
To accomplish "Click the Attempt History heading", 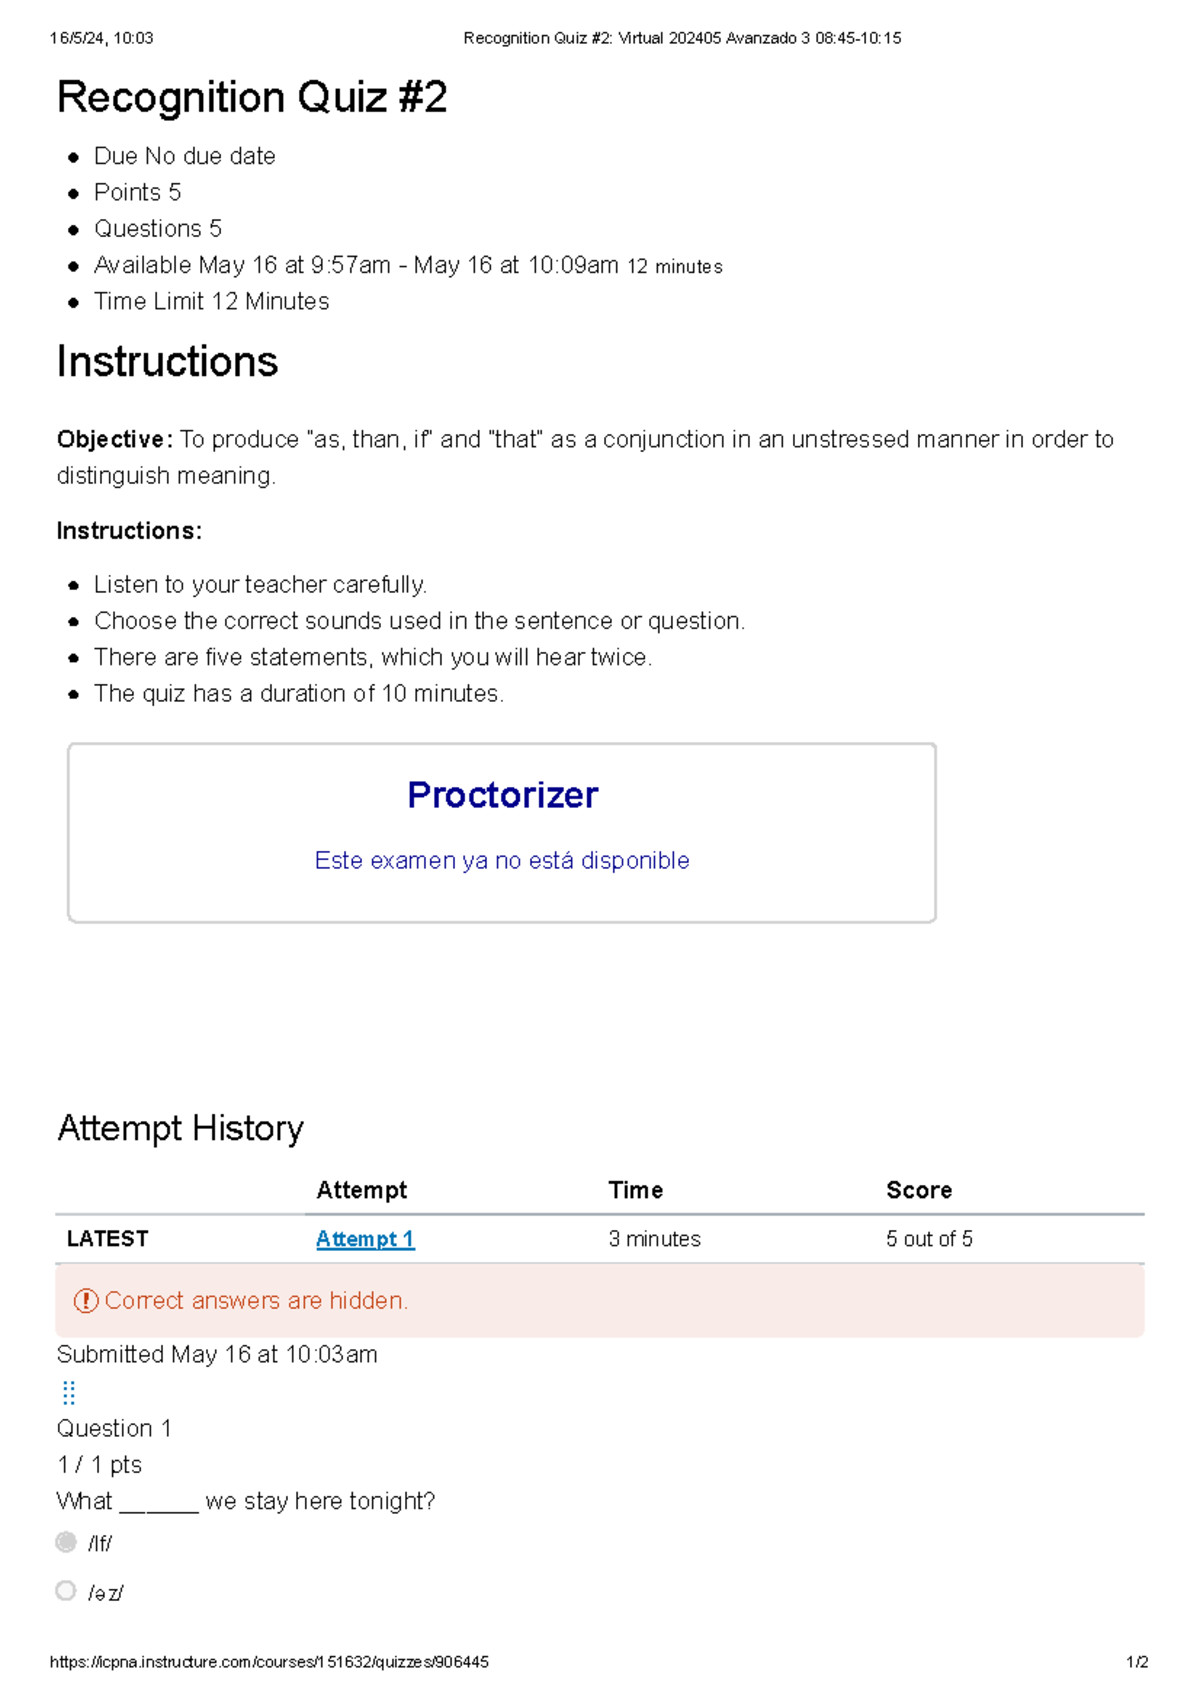I will (180, 1128).
